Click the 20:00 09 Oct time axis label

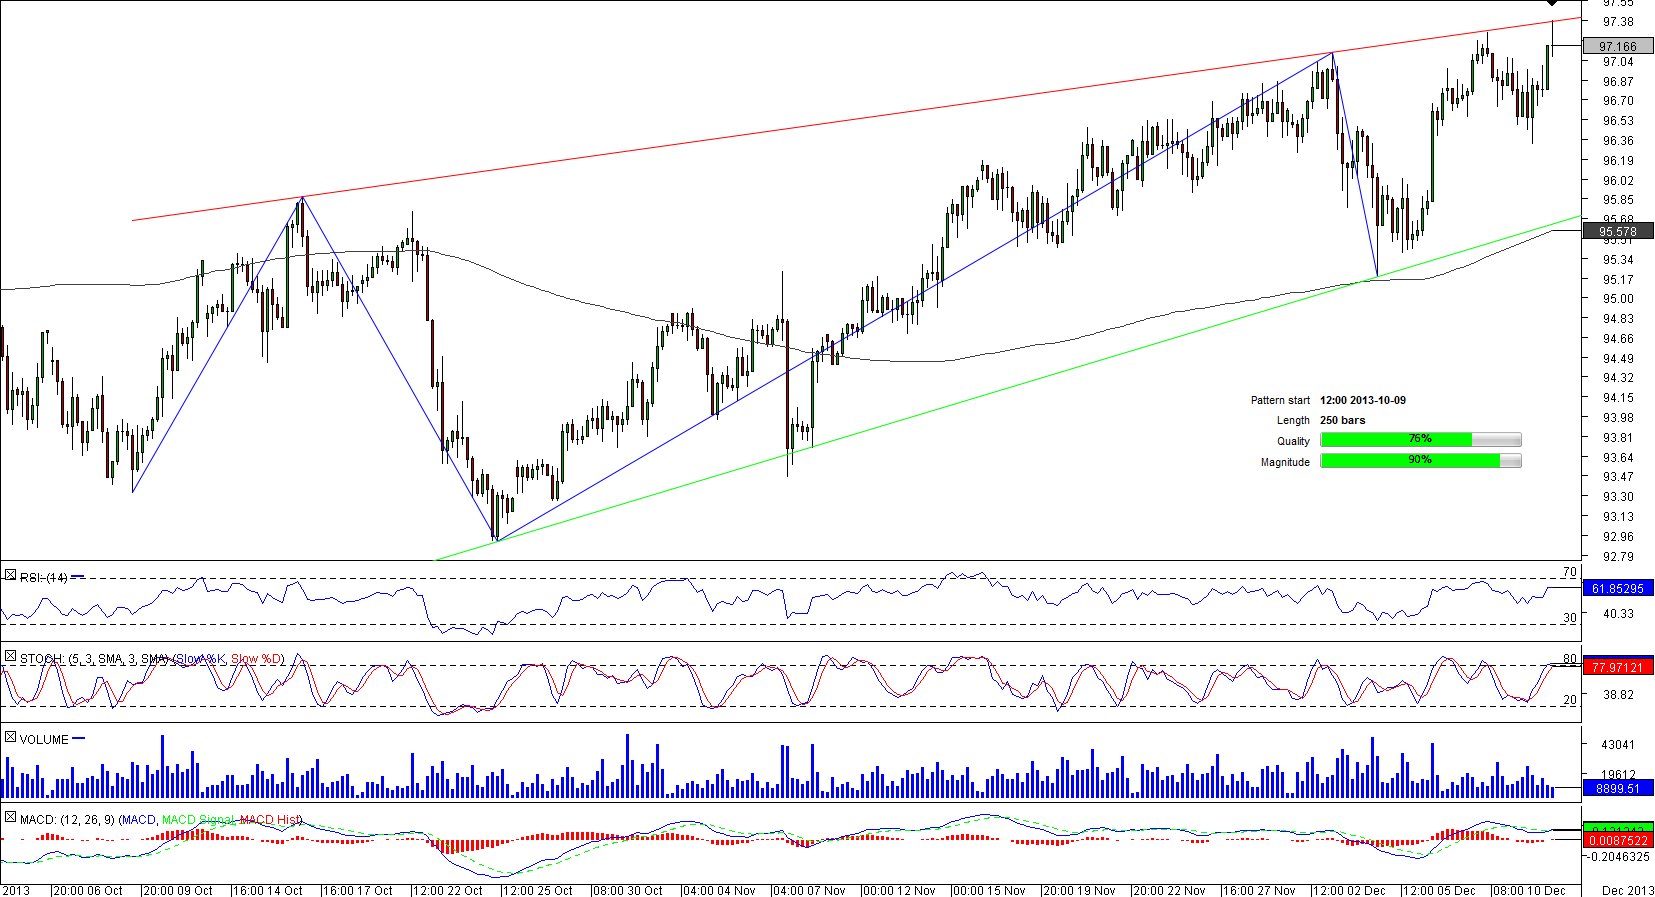coord(178,890)
